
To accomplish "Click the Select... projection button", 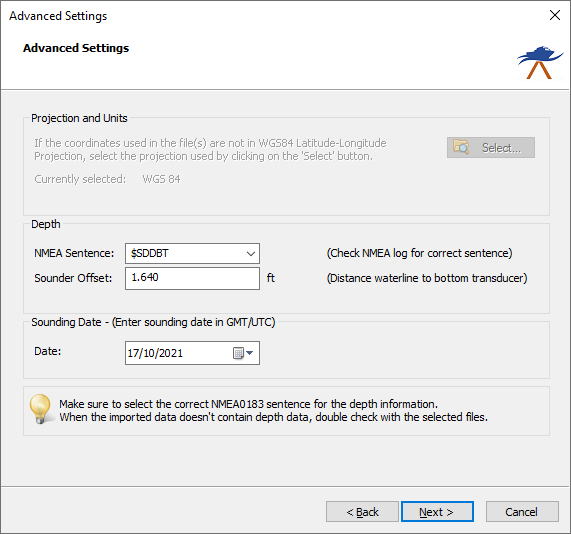I will (x=491, y=148).
